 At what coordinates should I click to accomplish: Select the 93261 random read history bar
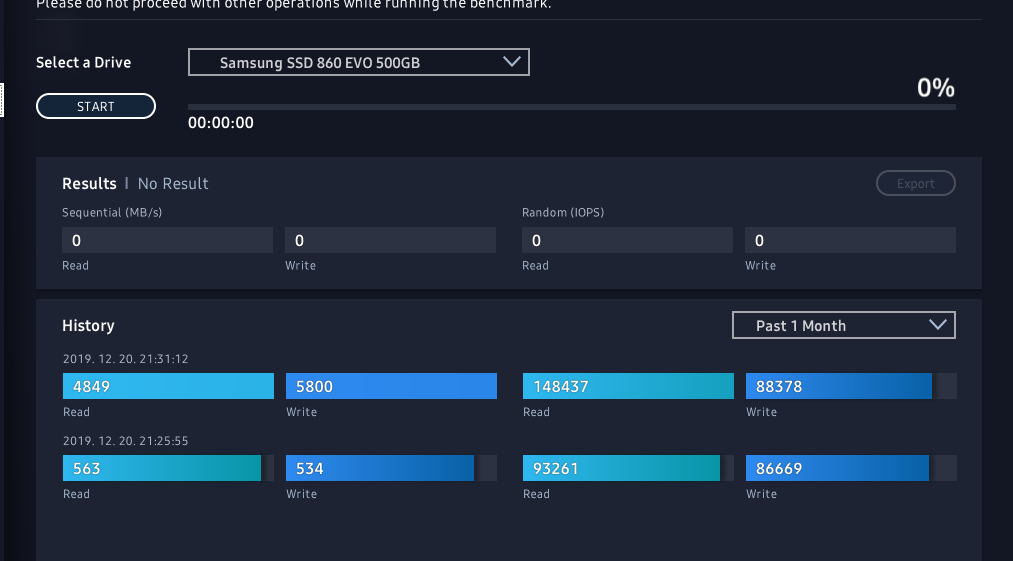[x=621, y=468]
